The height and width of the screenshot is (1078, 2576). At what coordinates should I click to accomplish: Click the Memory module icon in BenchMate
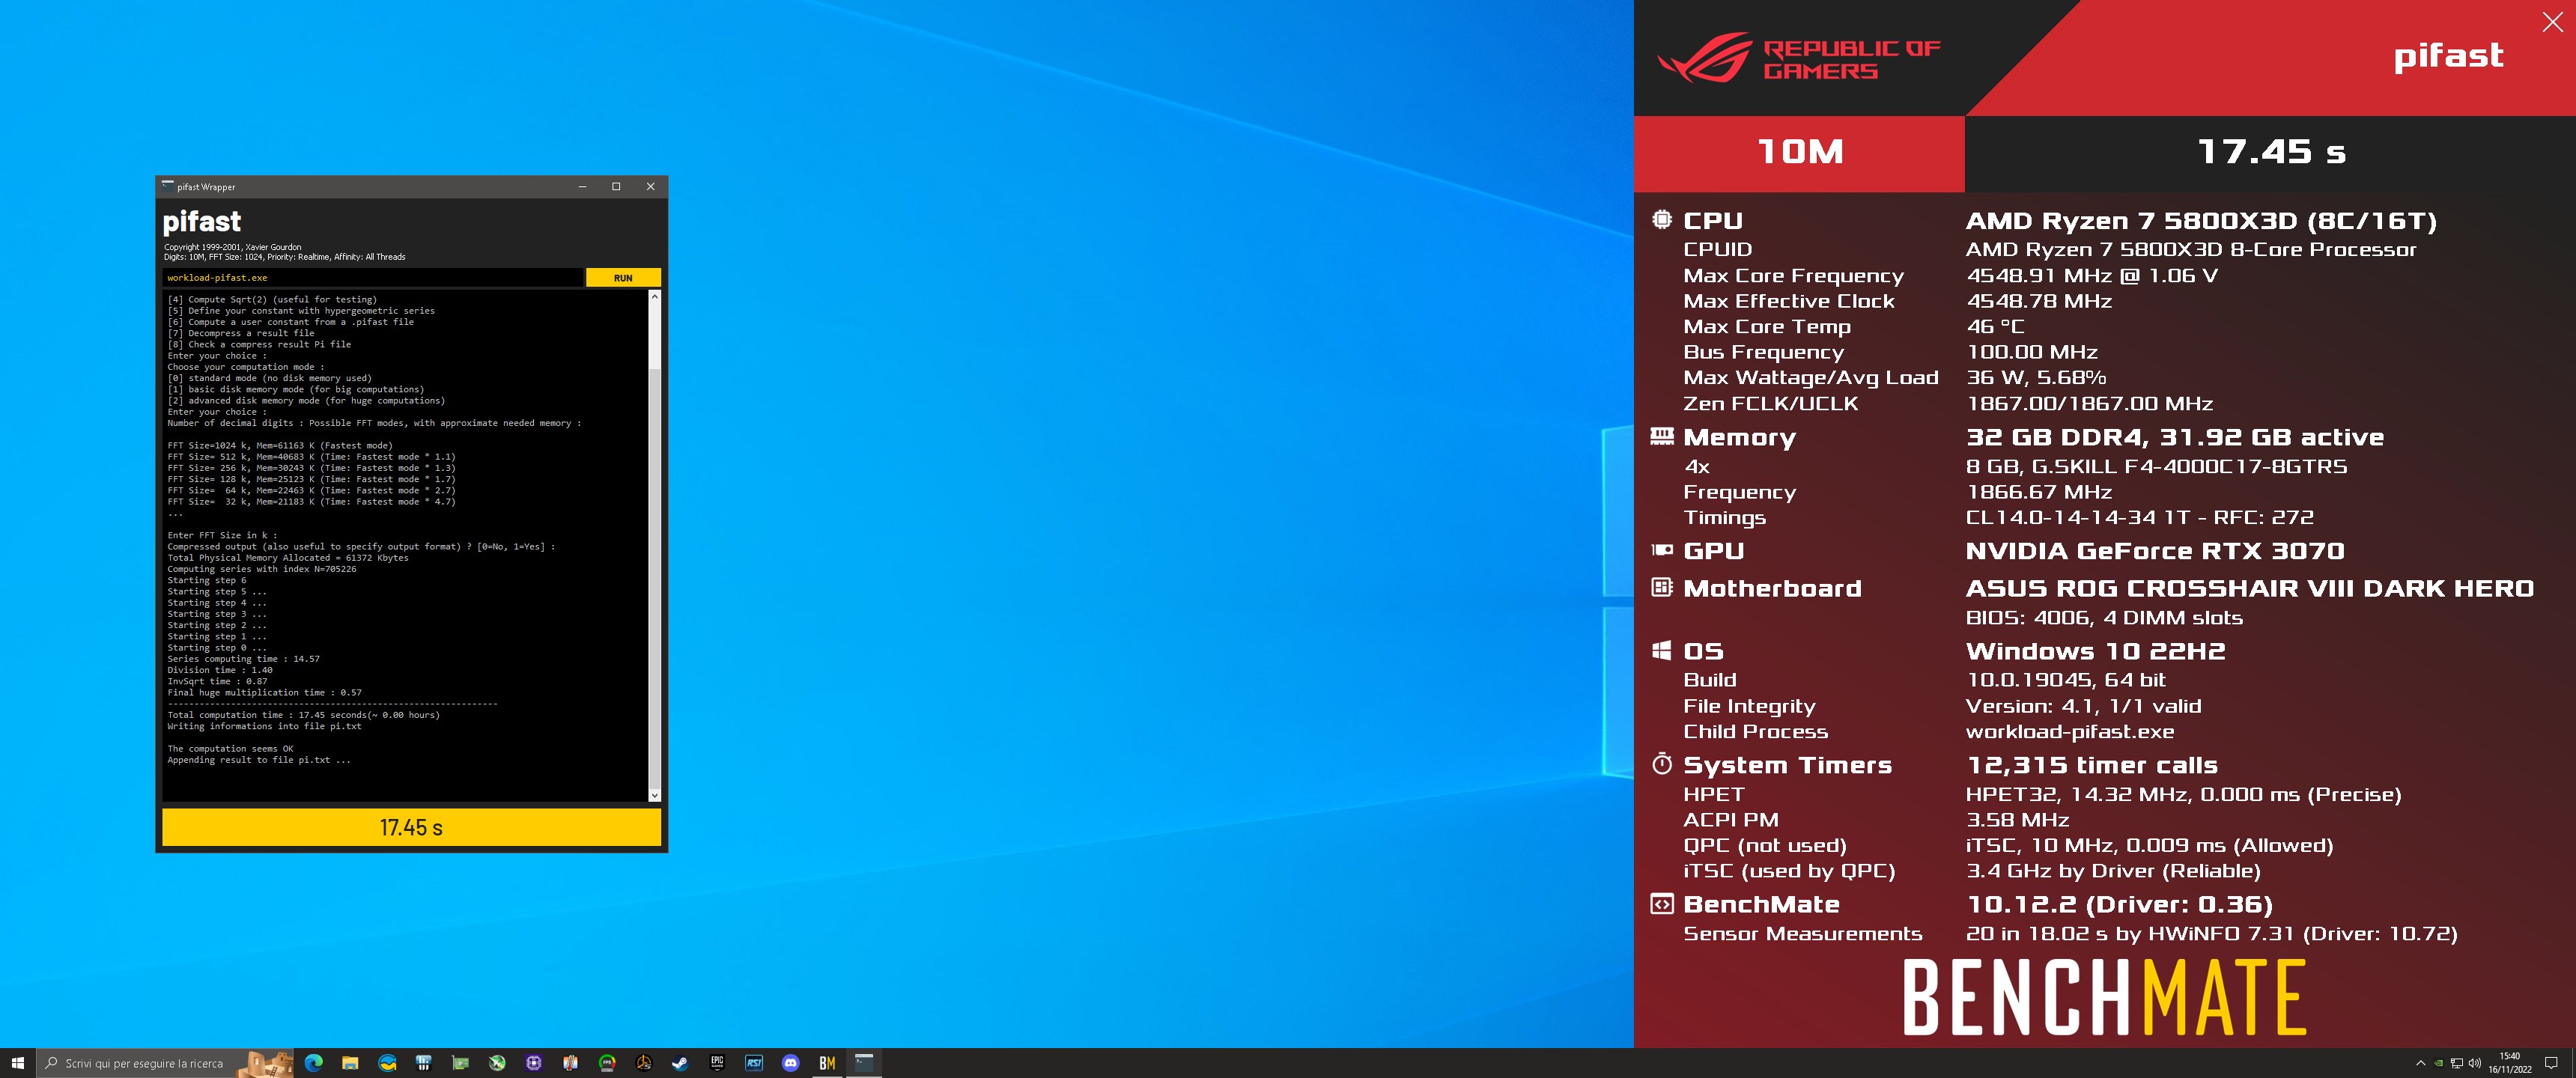[x=1661, y=436]
